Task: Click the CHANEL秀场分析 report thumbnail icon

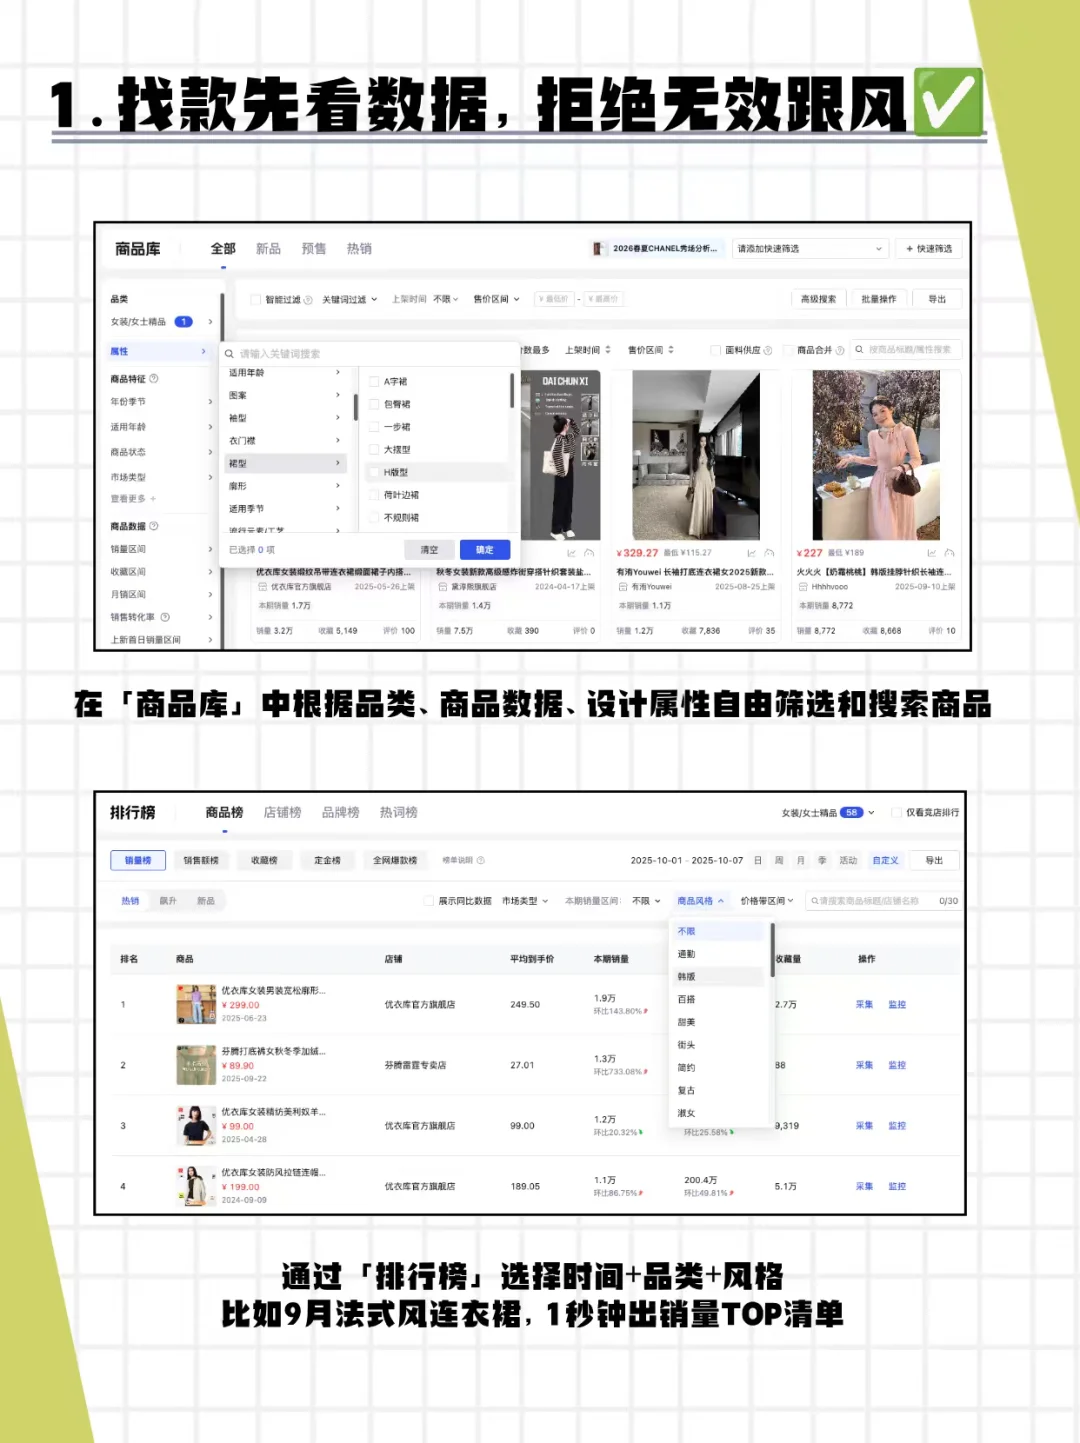Action: tap(600, 248)
